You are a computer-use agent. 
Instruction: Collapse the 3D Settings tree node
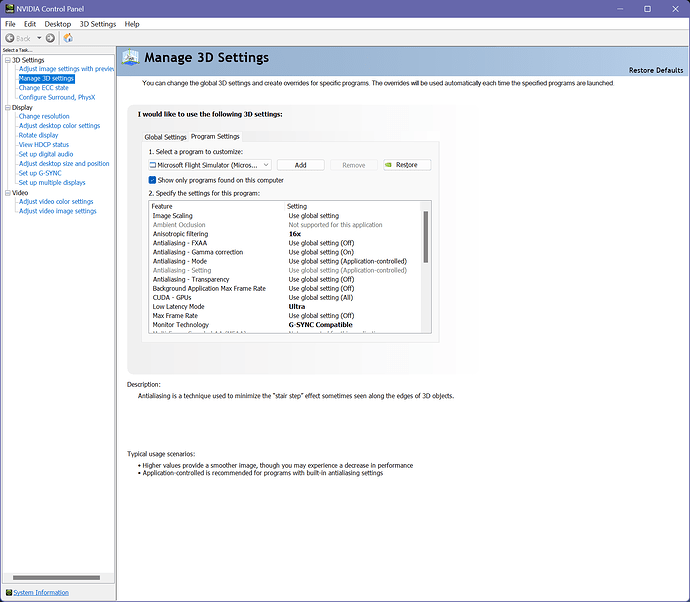7,60
